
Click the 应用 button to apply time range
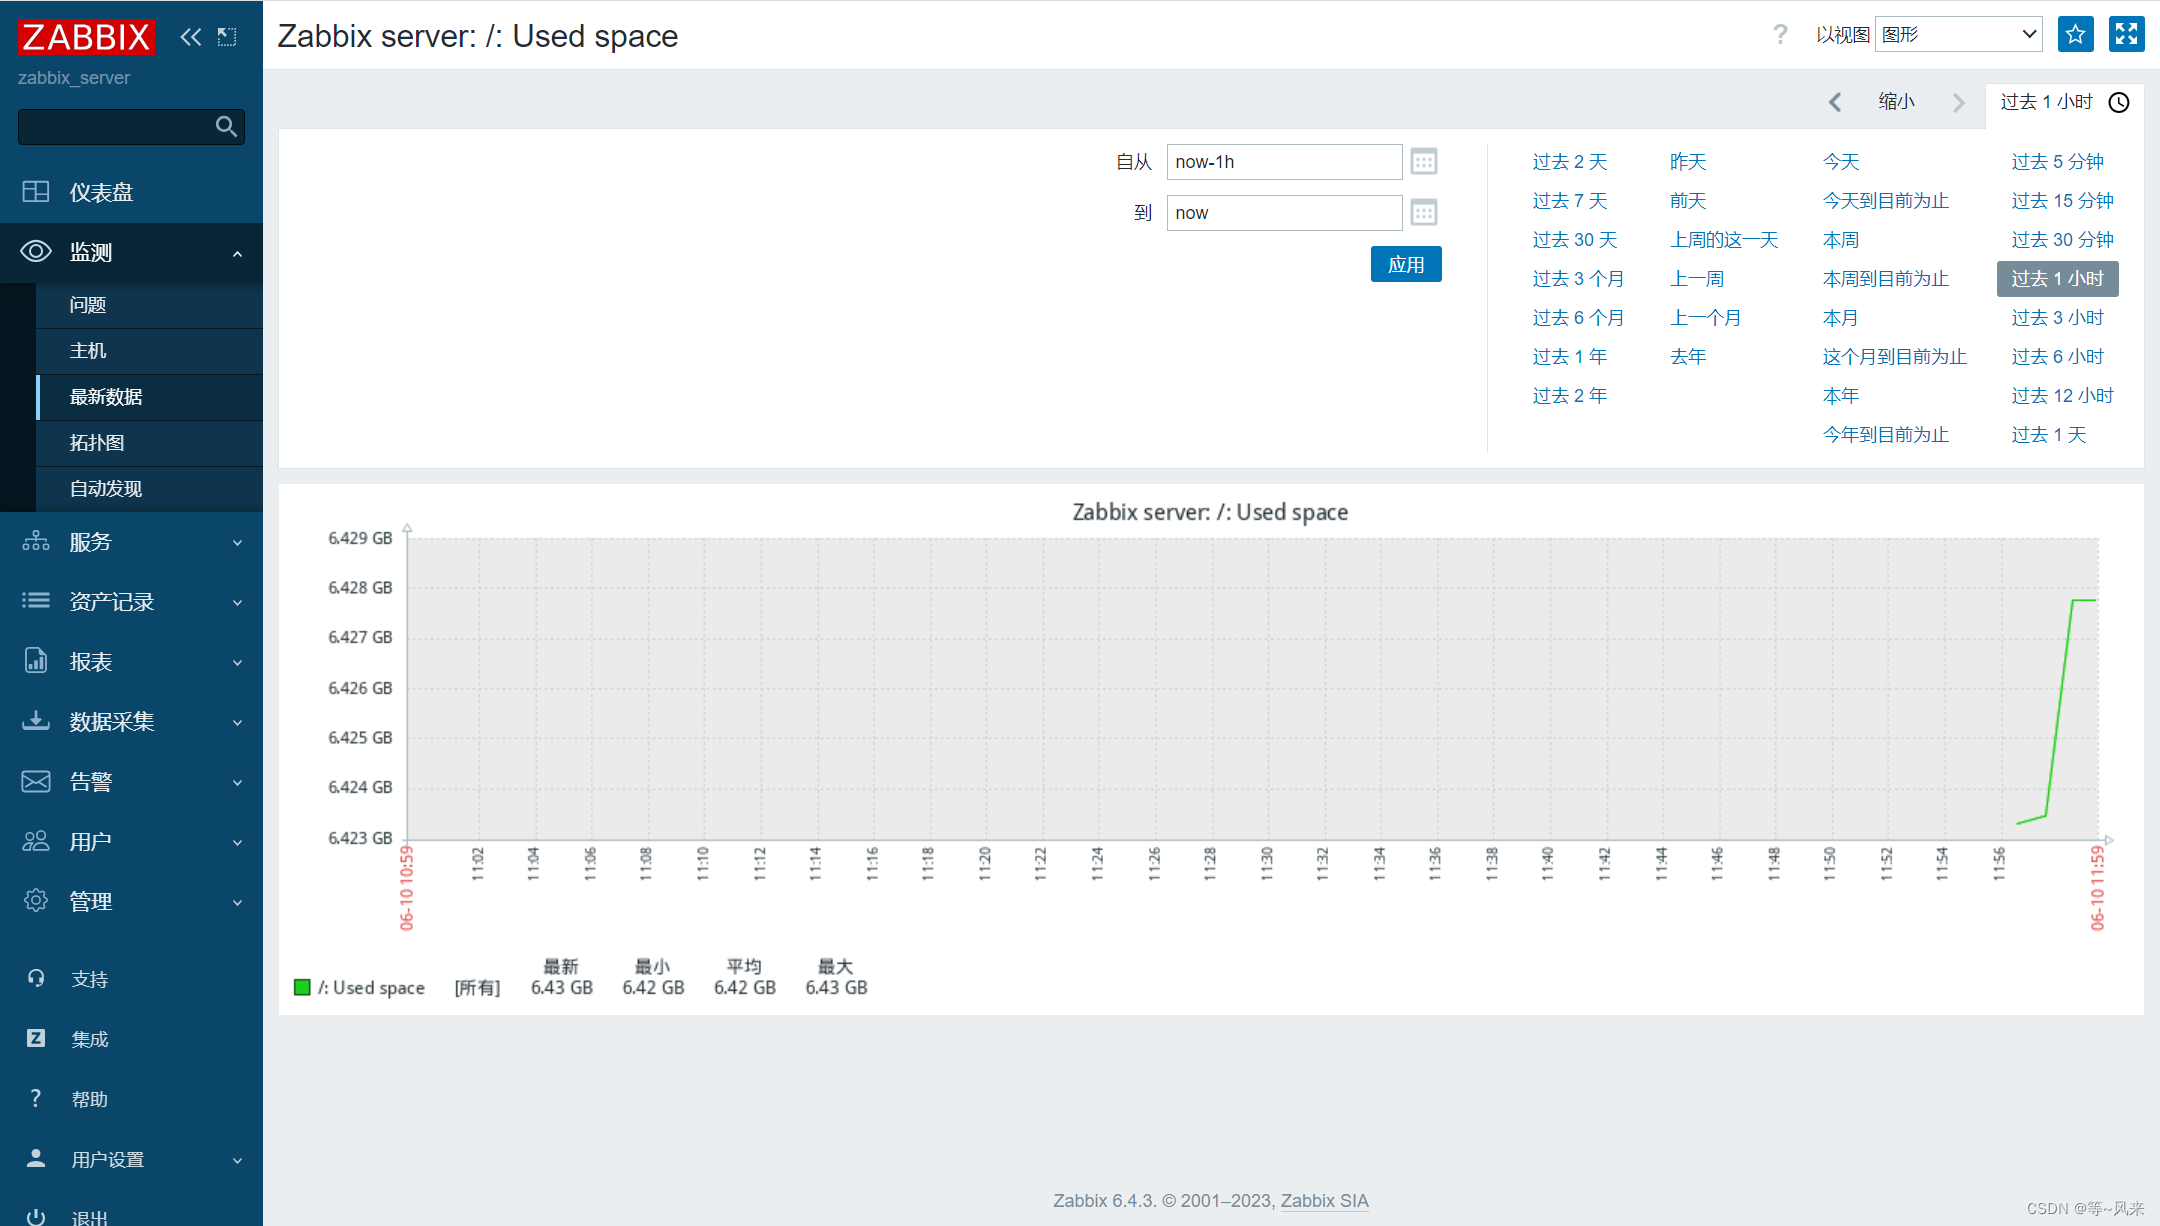point(1406,264)
